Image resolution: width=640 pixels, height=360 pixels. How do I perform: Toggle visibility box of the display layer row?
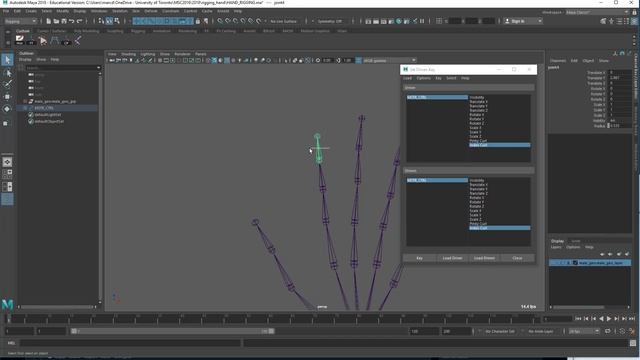tap(558, 263)
